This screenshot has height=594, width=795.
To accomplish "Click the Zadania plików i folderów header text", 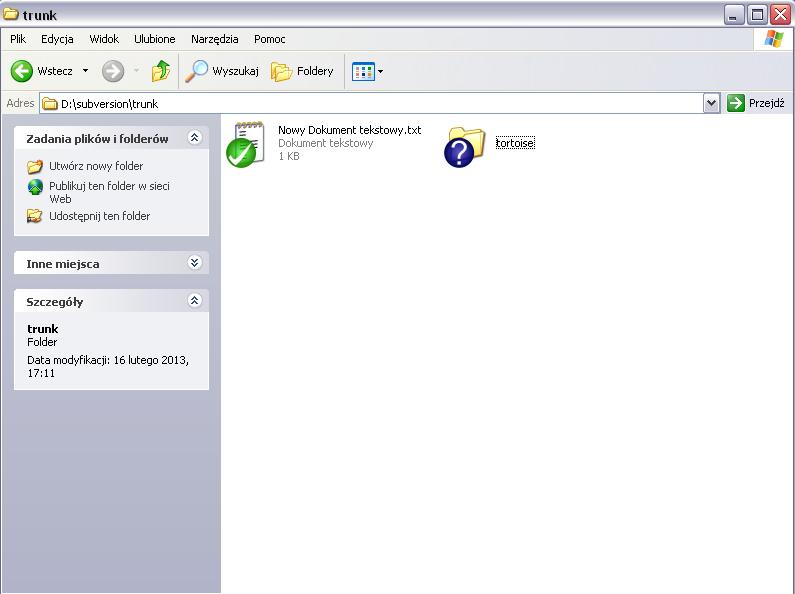I will coord(97,139).
